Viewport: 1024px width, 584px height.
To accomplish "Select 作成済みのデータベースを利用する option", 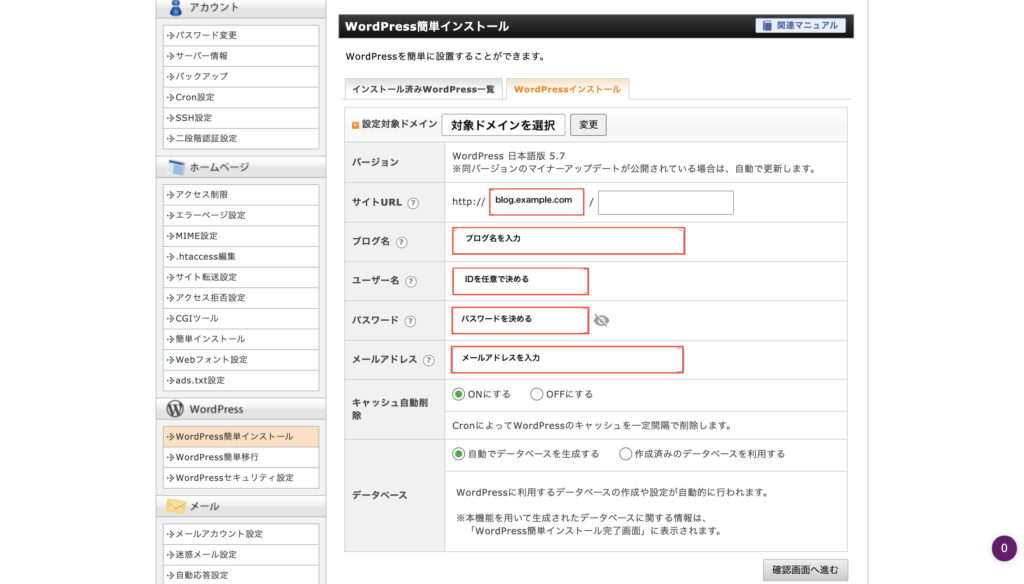I will [626, 454].
